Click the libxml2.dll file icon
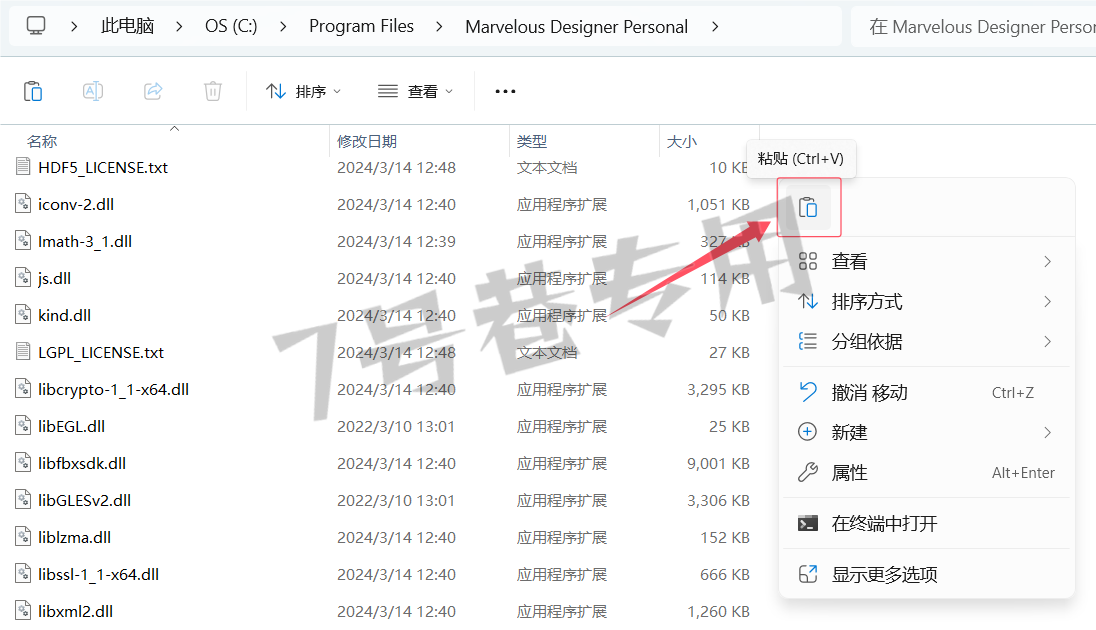Screen dimensions: 1096x630 [x=23, y=611]
